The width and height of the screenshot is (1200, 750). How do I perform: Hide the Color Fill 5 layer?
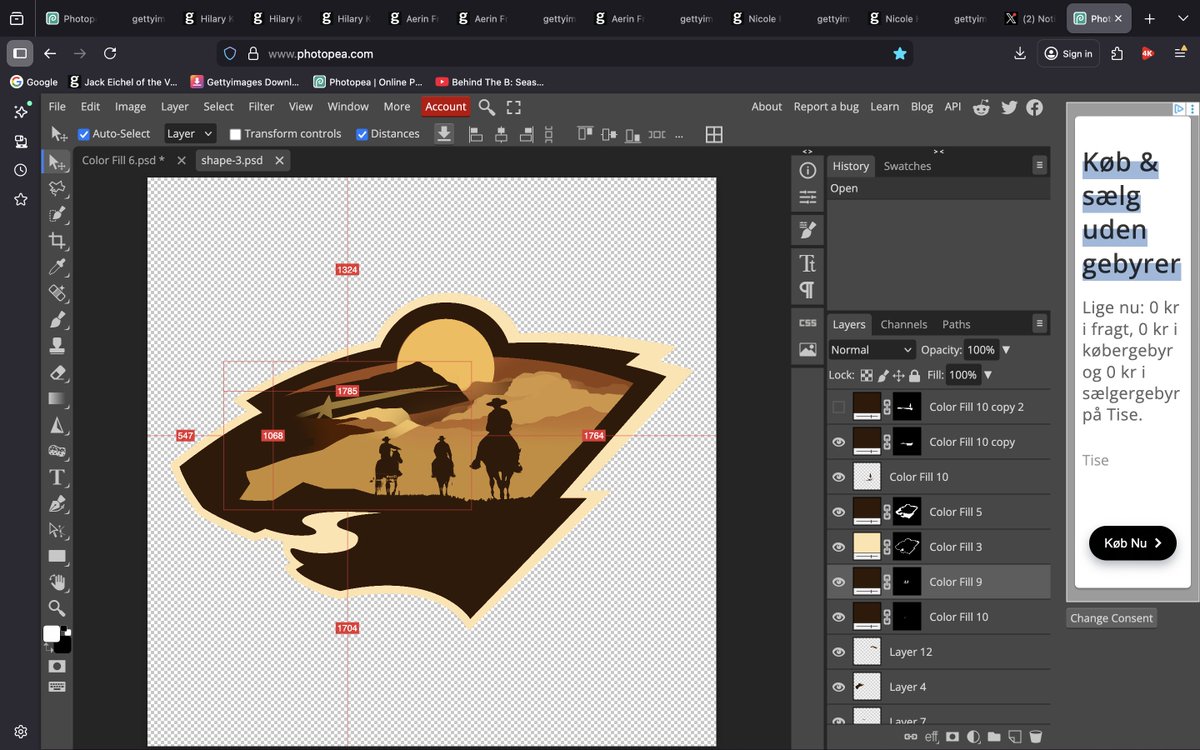pos(839,512)
